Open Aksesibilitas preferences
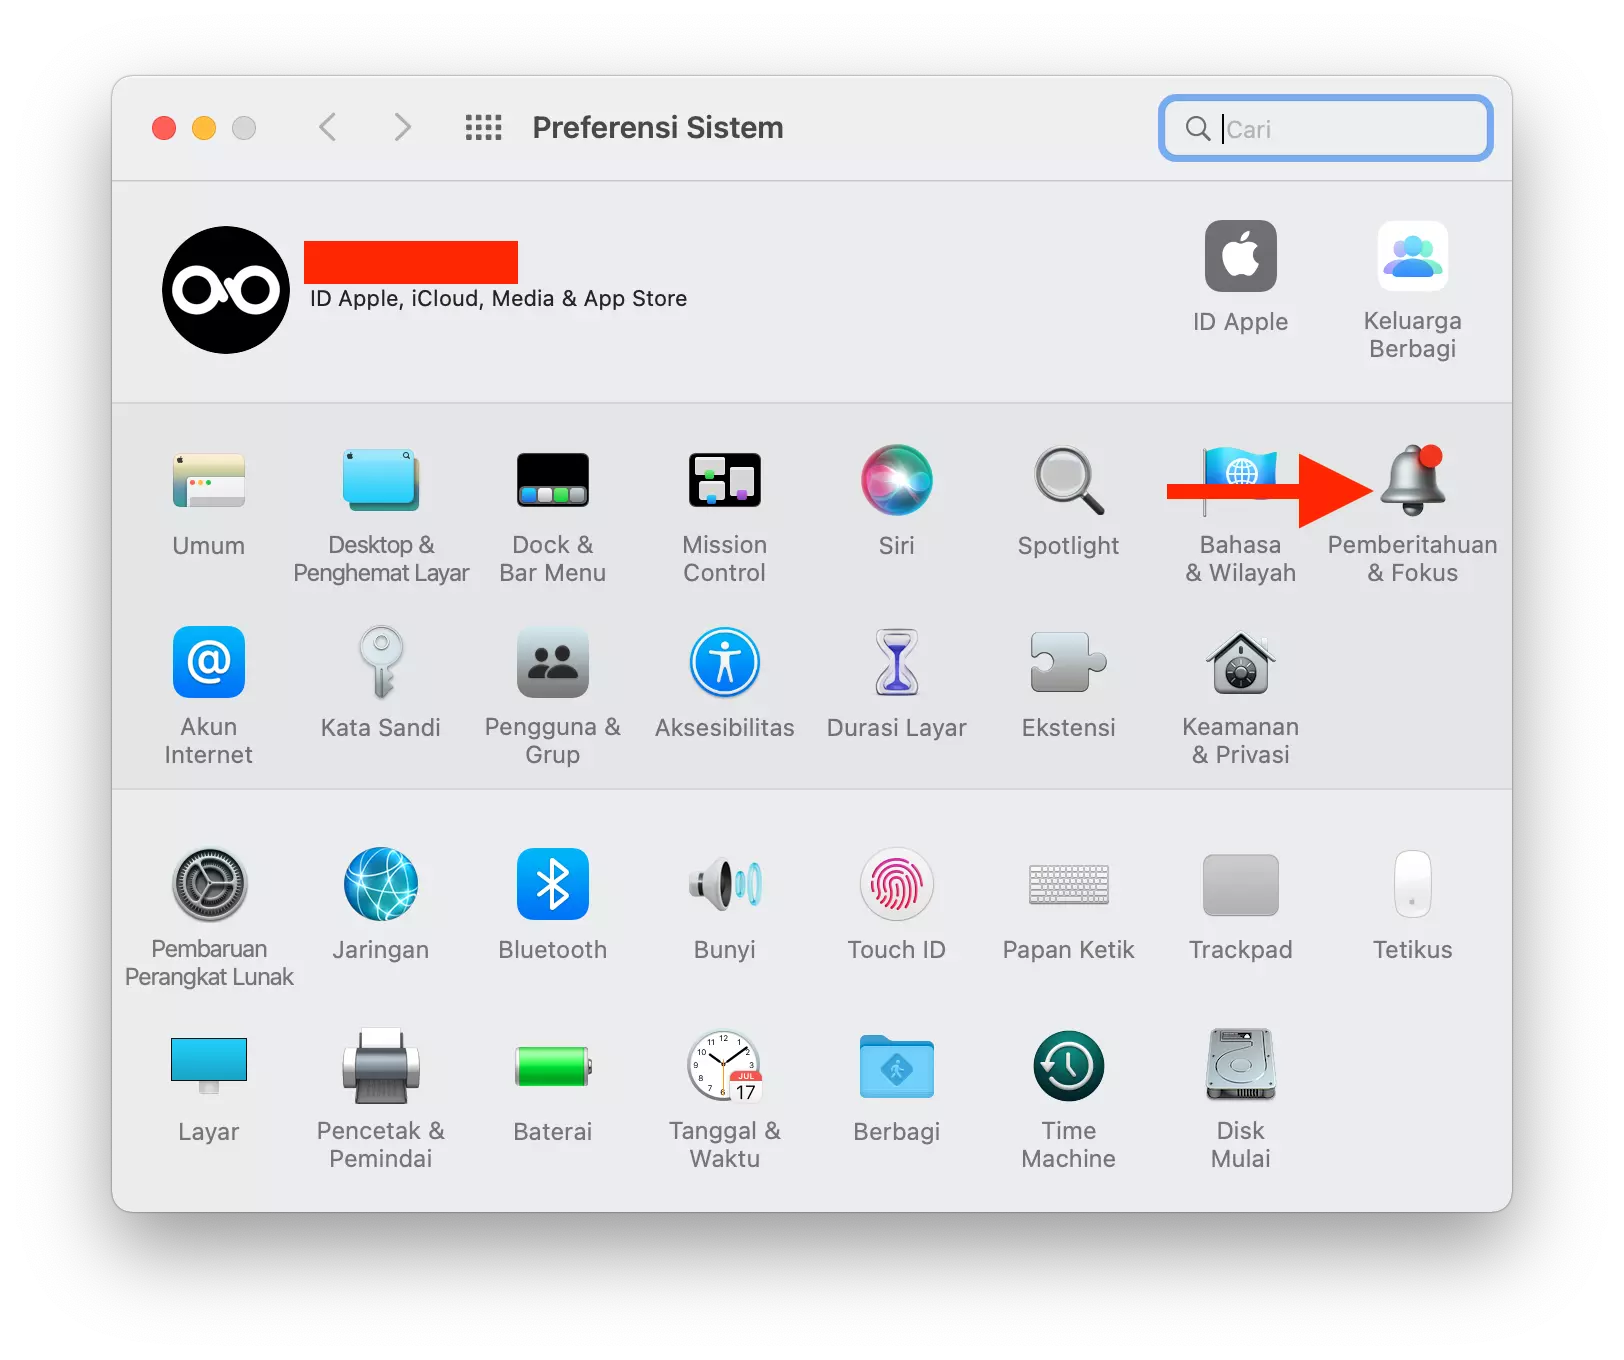Viewport: 1624px width, 1360px height. pos(724,663)
